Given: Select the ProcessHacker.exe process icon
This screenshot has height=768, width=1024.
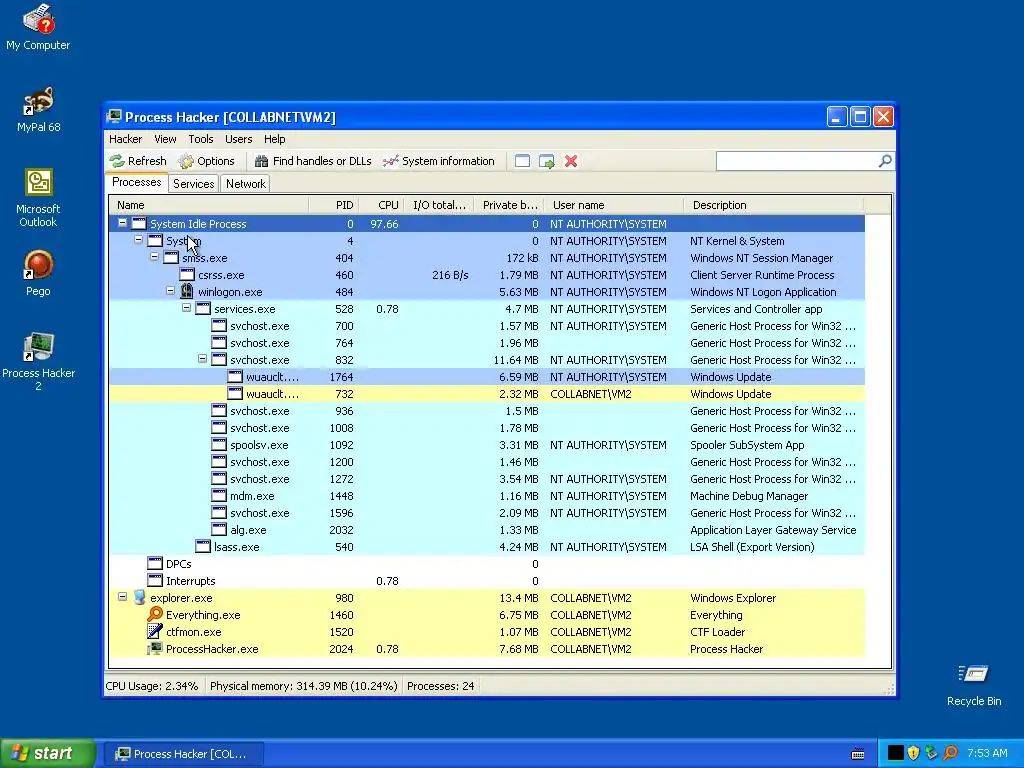Looking at the screenshot, I should [x=155, y=648].
